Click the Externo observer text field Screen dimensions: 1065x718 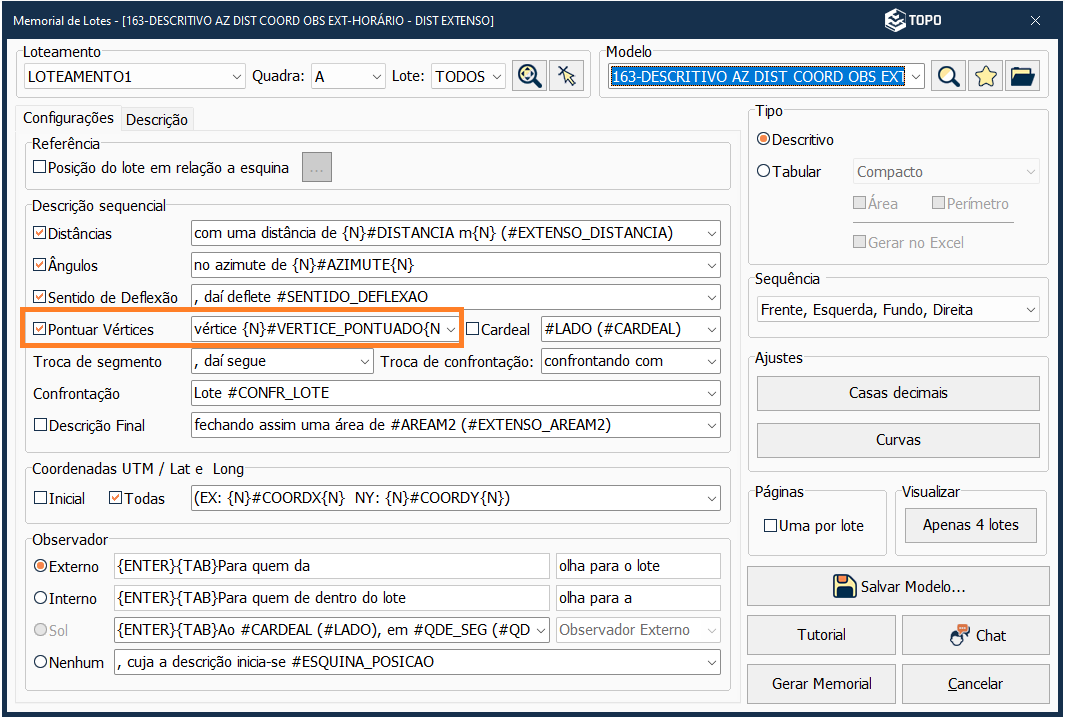331,566
